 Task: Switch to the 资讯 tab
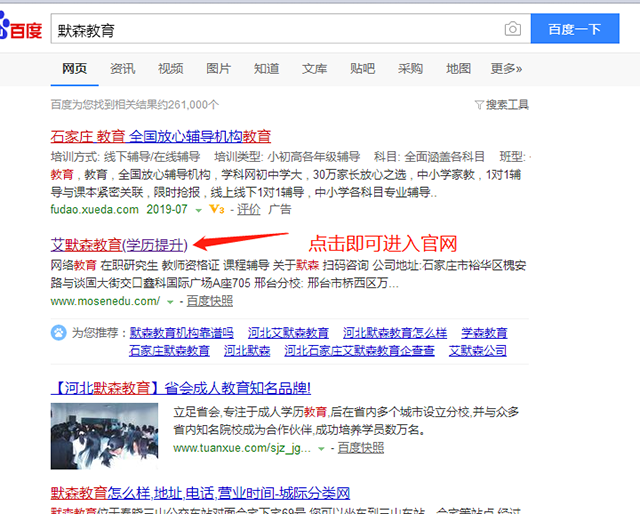tap(122, 69)
